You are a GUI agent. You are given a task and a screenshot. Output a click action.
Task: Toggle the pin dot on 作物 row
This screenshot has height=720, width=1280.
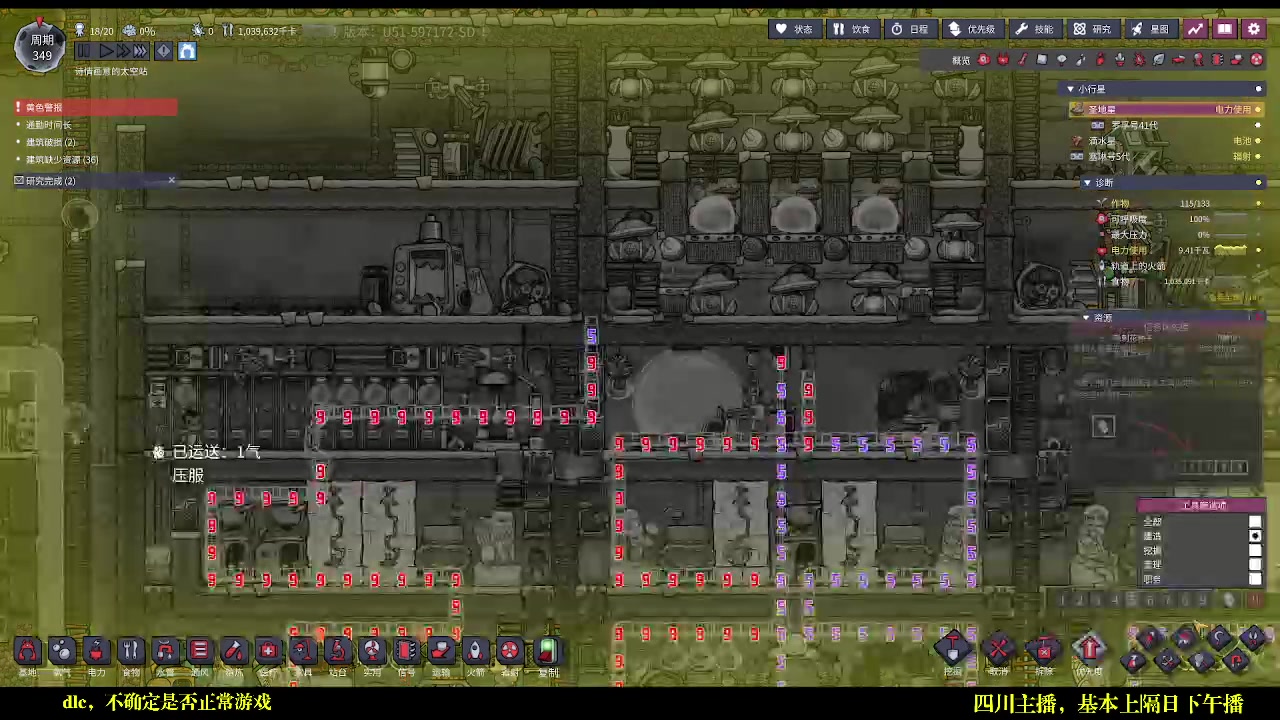click(1258, 203)
